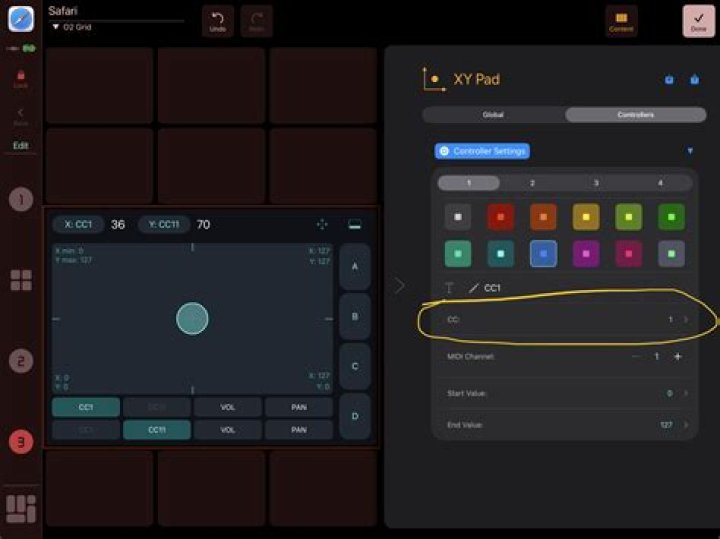Select preset A on XY pad

tap(354, 266)
